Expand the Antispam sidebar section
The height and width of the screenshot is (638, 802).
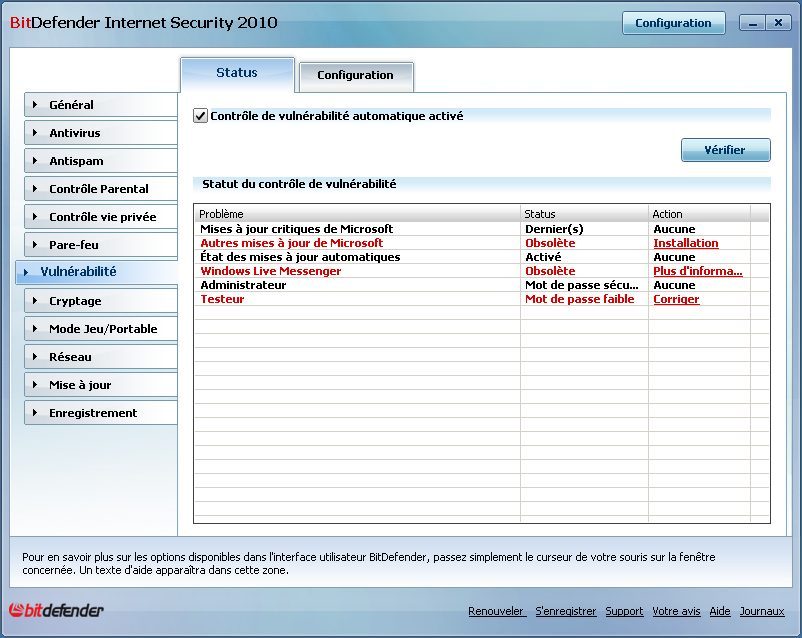(x=101, y=161)
